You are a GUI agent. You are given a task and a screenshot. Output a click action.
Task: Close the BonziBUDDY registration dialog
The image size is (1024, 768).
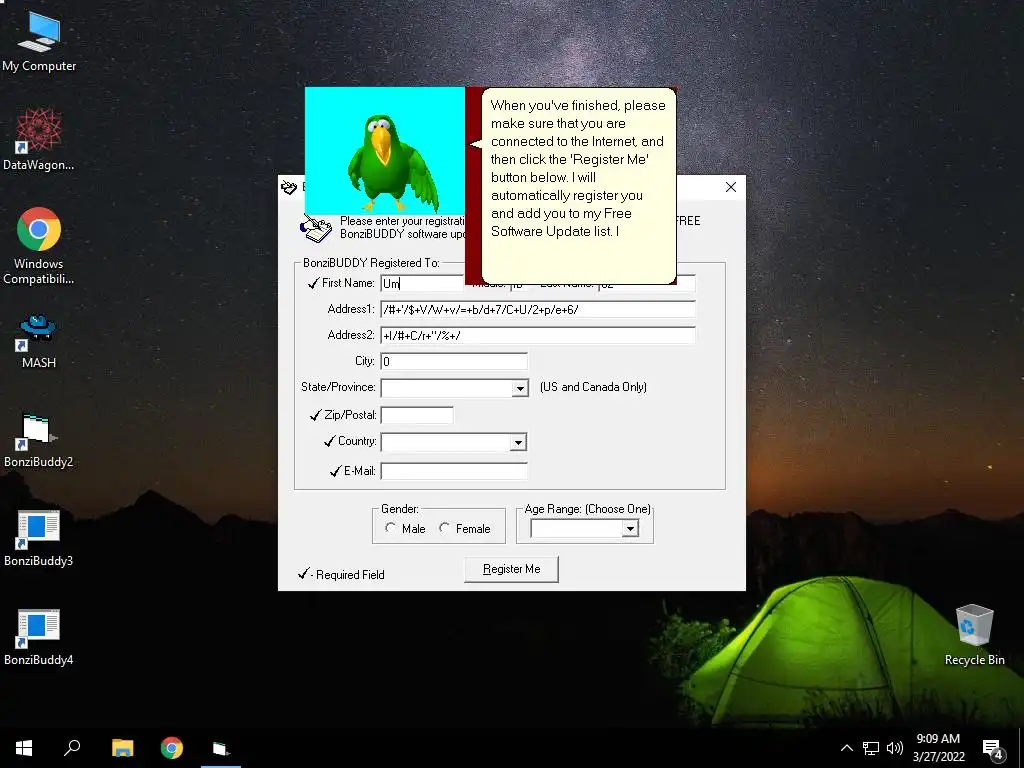pos(731,187)
